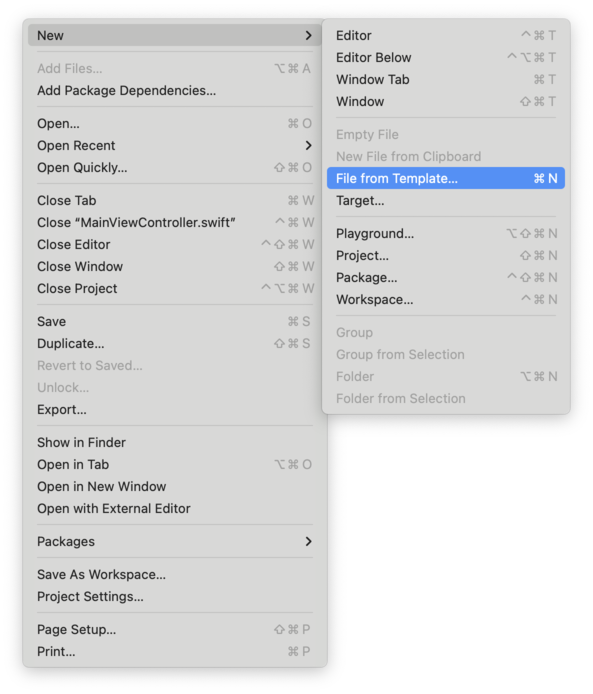Select Duplicate… menu item

click(x=175, y=343)
